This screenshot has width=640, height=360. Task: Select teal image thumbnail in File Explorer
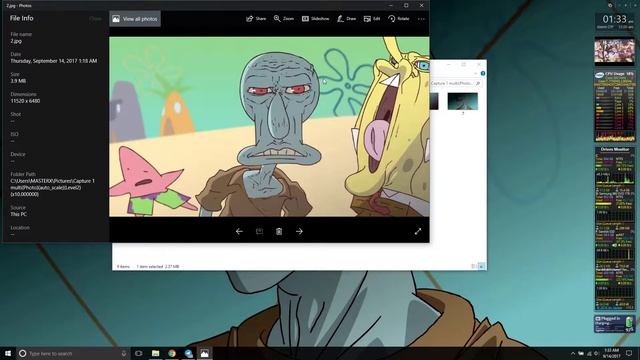[462, 101]
